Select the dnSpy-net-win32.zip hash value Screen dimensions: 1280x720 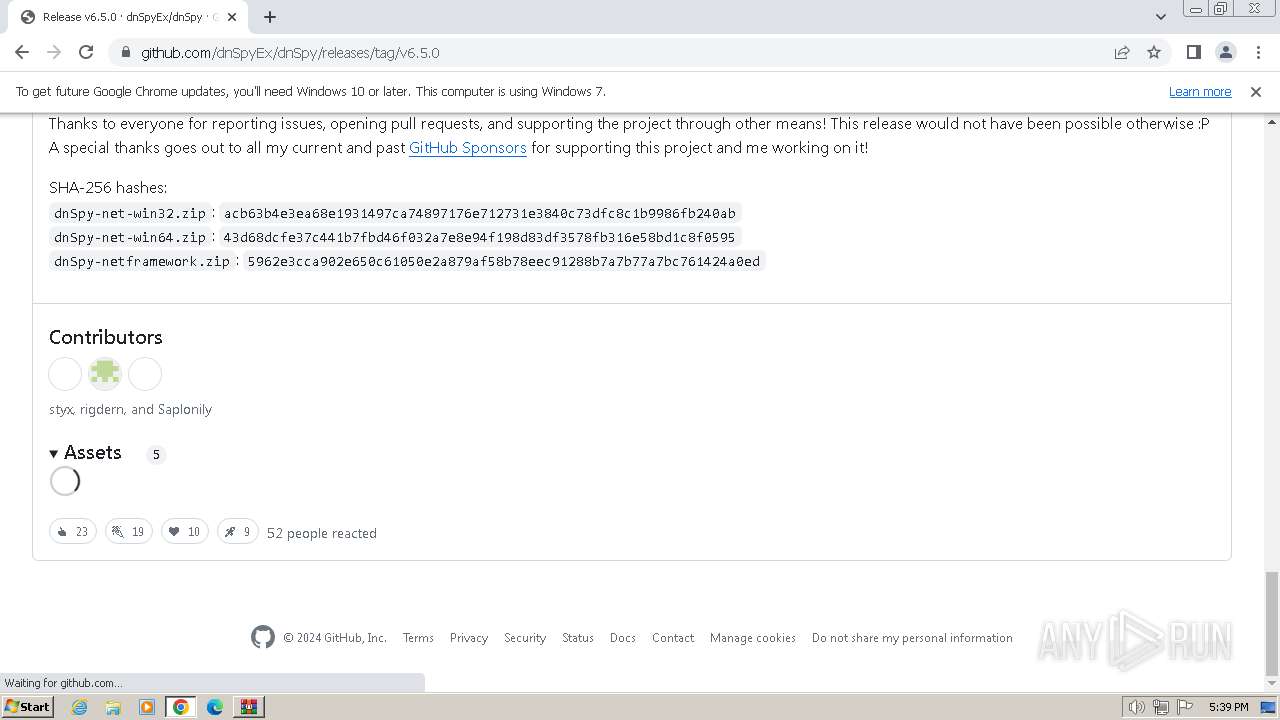[x=480, y=213]
